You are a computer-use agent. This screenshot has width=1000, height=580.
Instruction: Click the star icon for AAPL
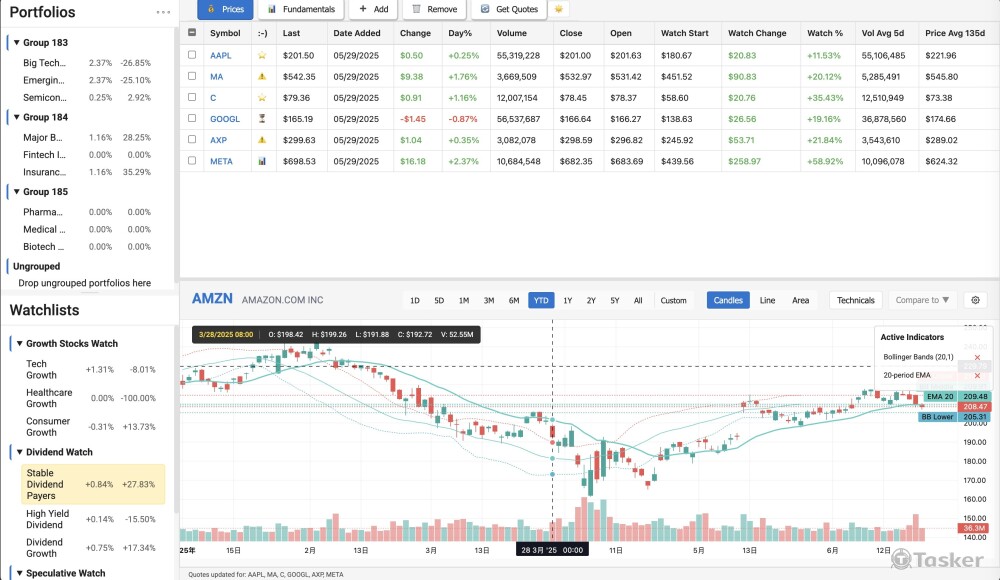(262, 55)
